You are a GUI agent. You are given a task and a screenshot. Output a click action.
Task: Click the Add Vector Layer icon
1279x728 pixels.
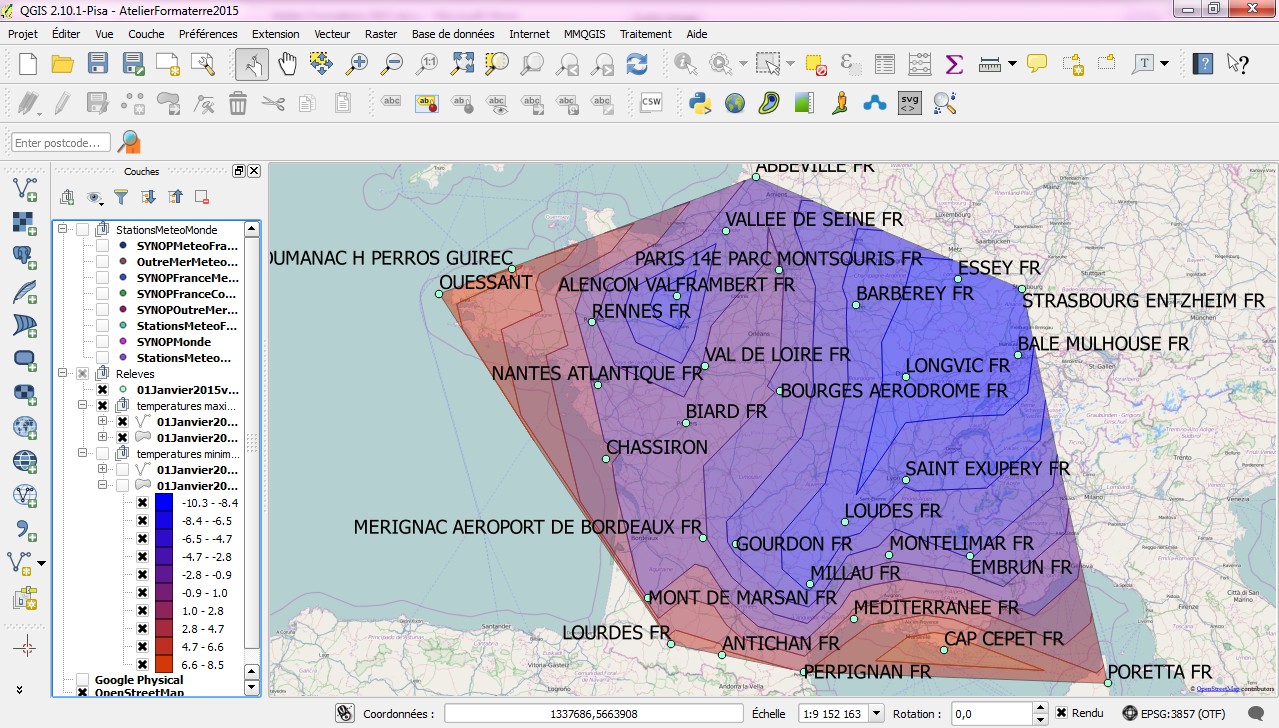pyautogui.click(x=25, y=188)
